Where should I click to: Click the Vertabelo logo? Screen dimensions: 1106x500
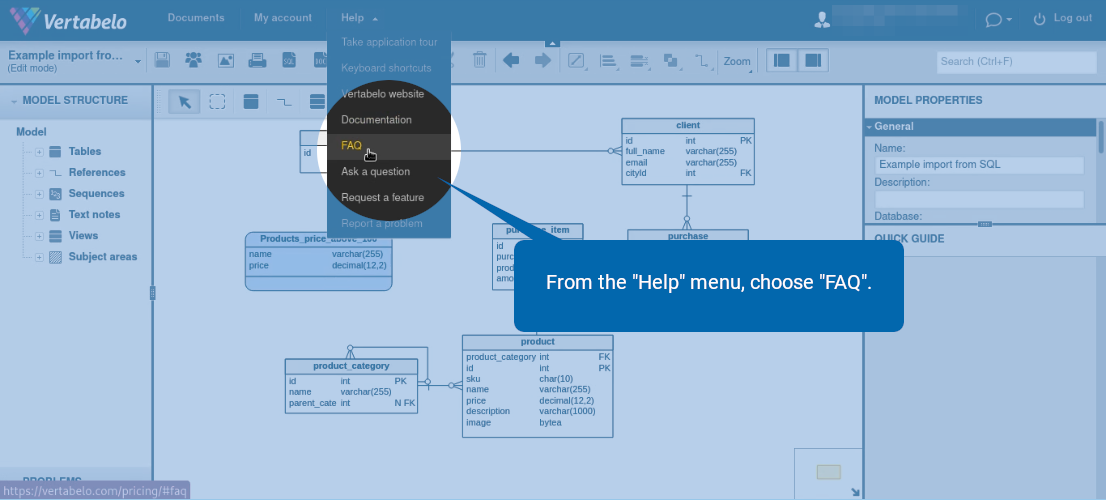[x=68, y=20]
